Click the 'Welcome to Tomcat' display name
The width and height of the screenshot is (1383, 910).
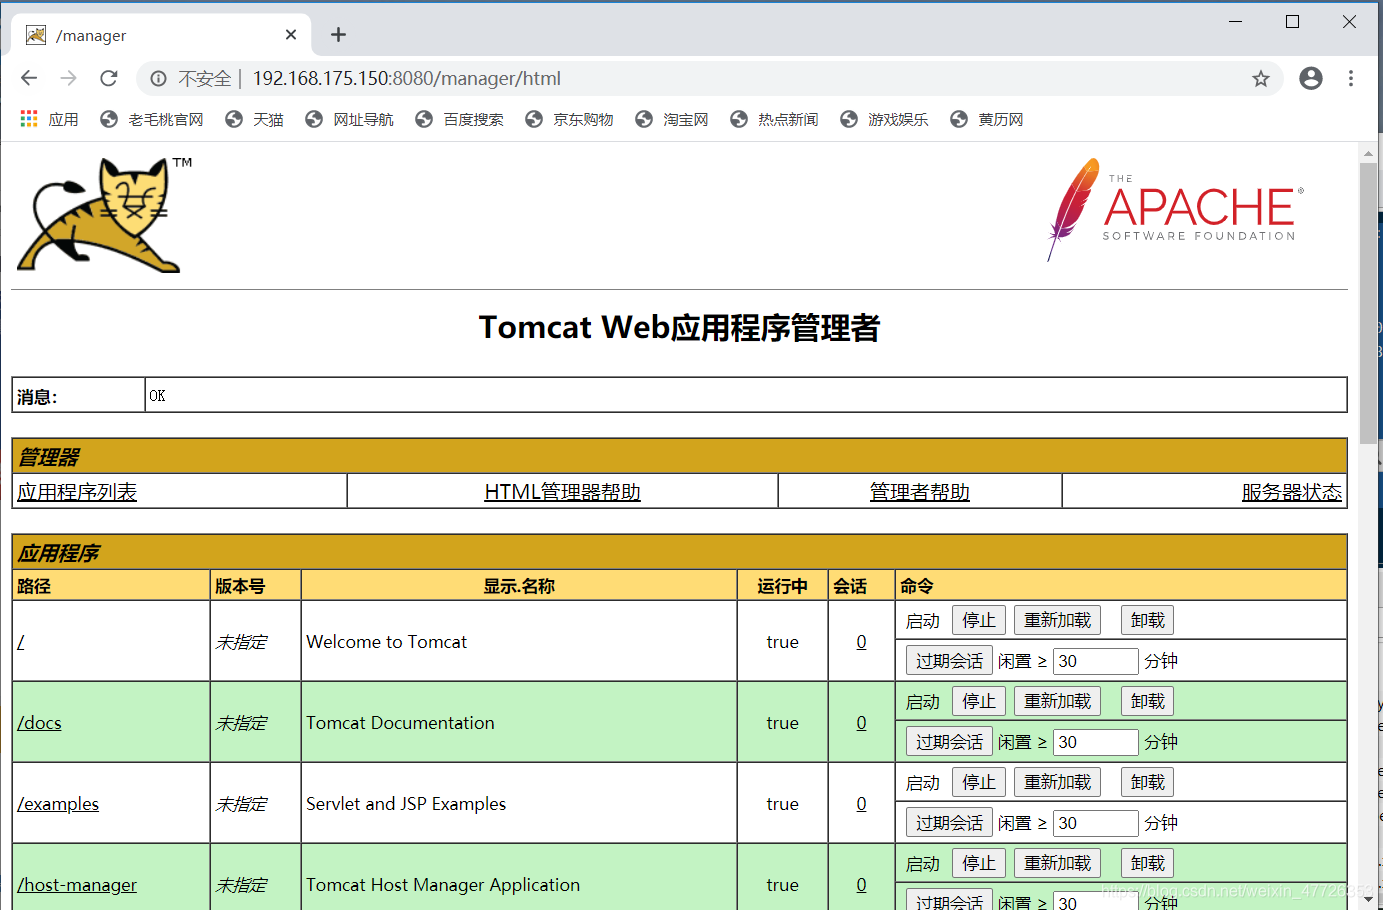click(x=386, y=642)
